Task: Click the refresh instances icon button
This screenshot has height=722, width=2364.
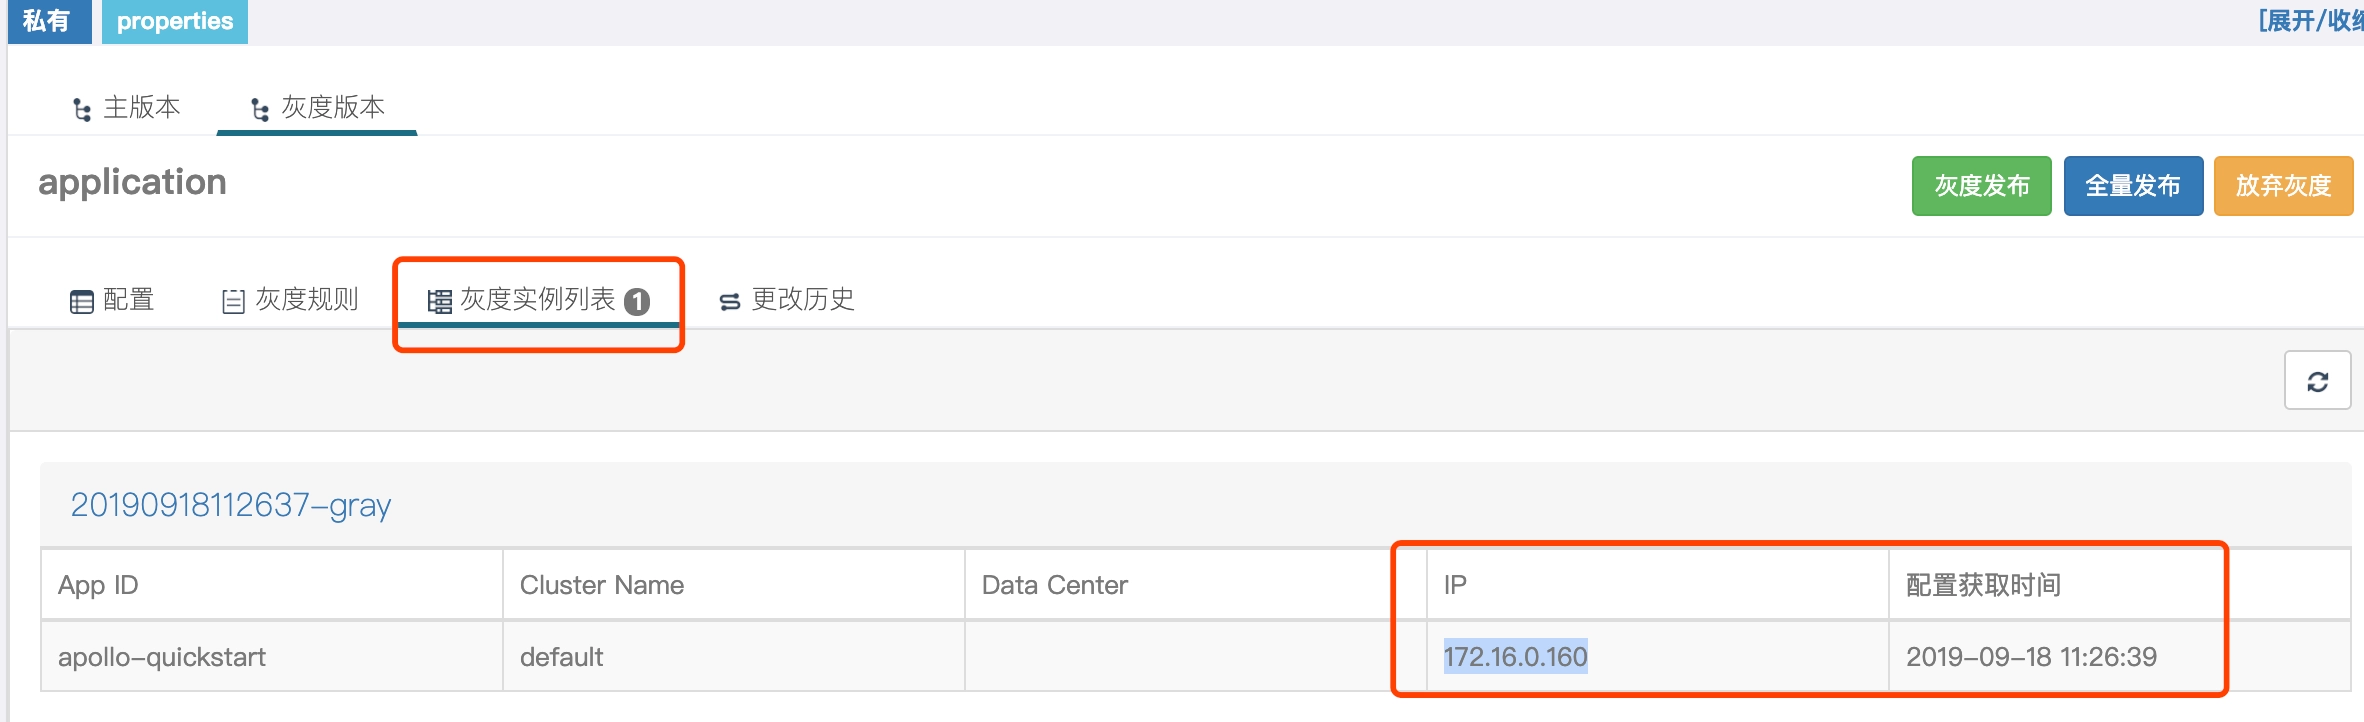Action: tap(2317, 380)
